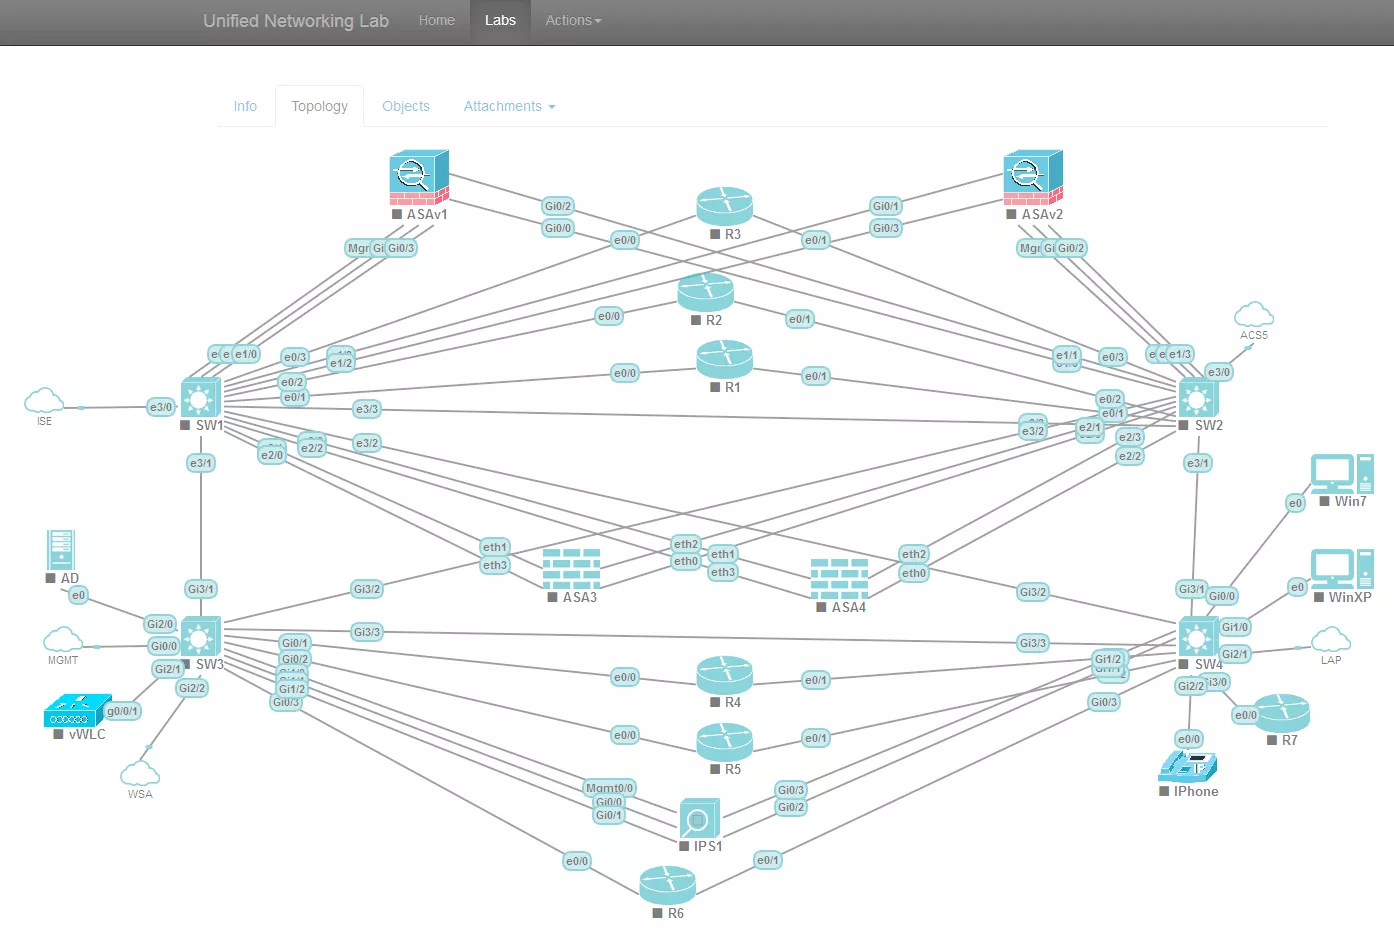This screenshot has width=1394, height=933.
Task: Click the e3/0 interface label near ACS5
Action: click(1219, 372)
